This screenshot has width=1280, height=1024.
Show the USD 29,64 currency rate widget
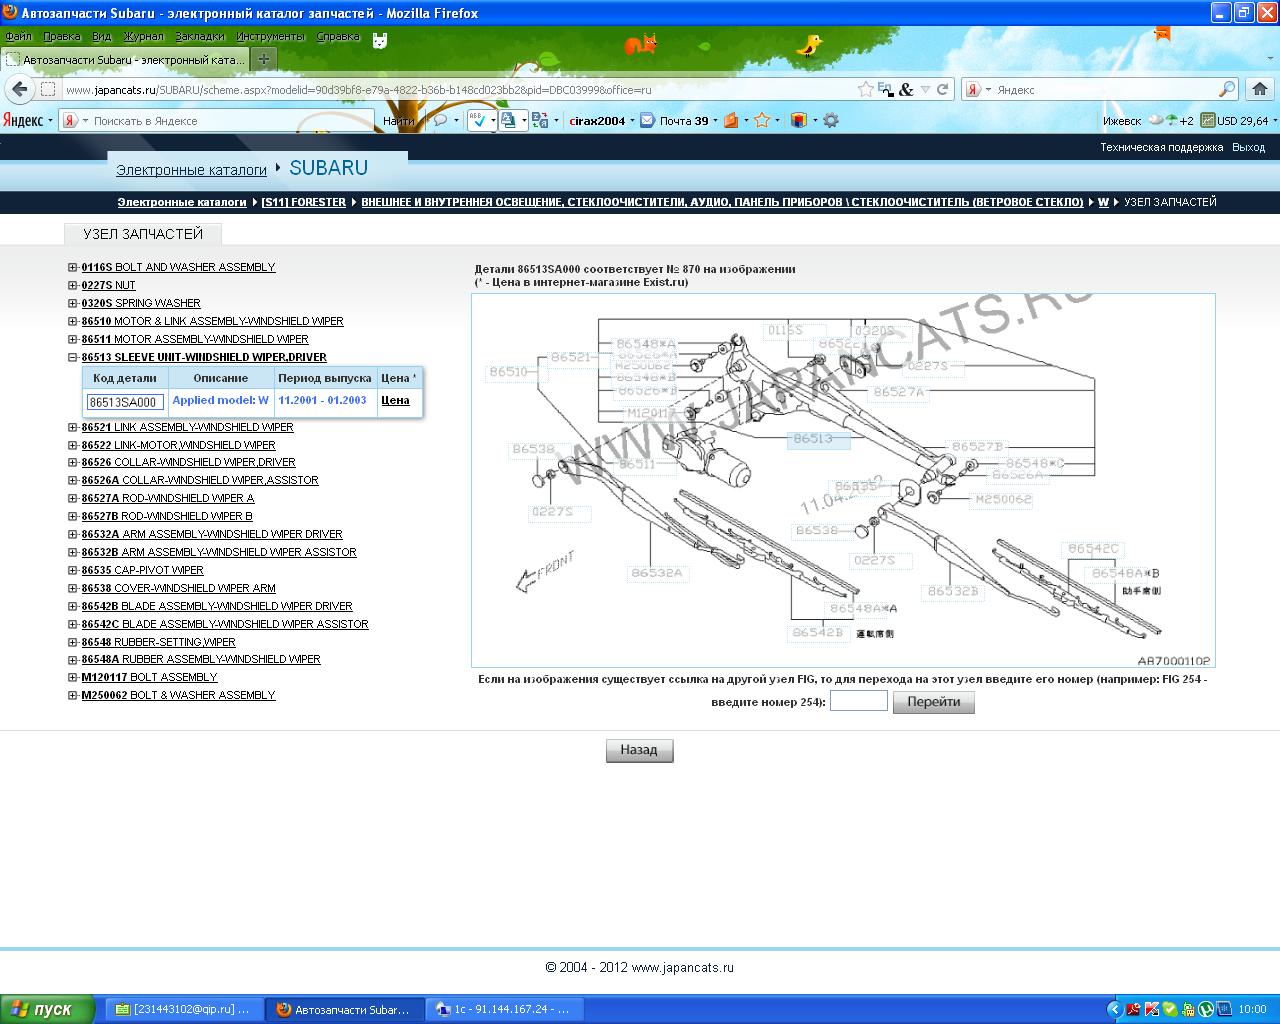coord(1234,120)
